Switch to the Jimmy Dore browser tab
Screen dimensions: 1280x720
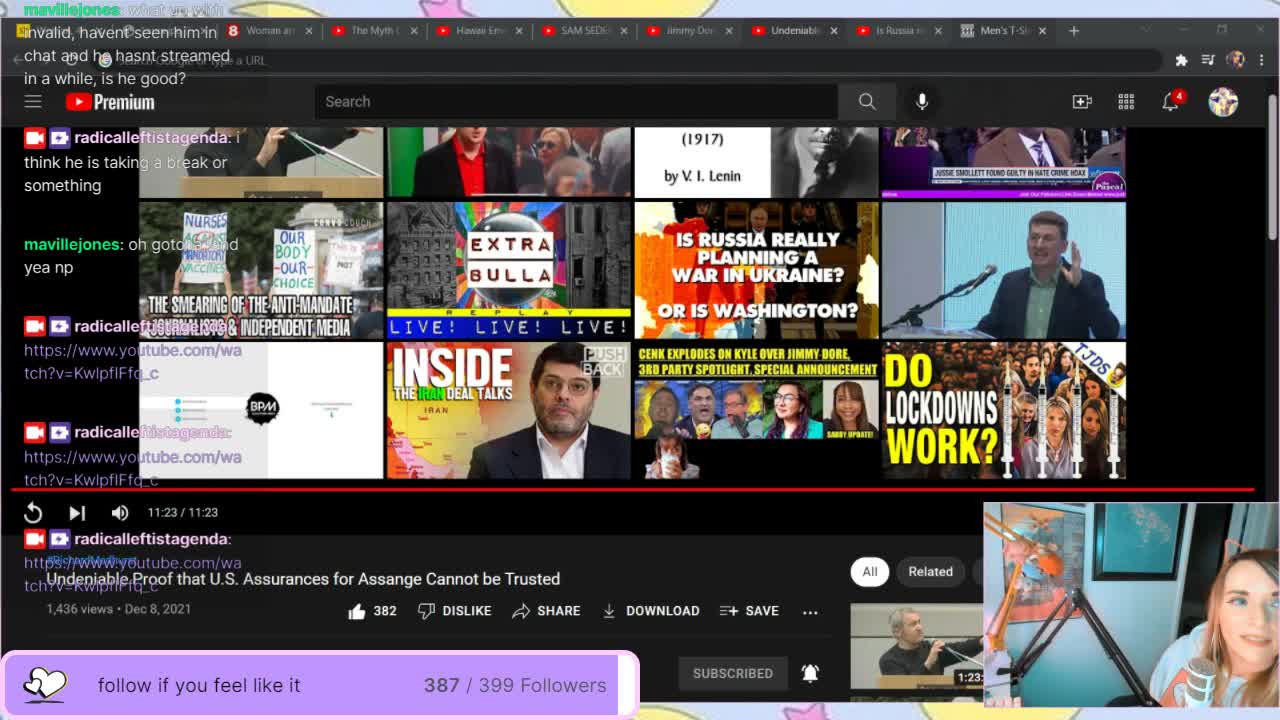688,31
